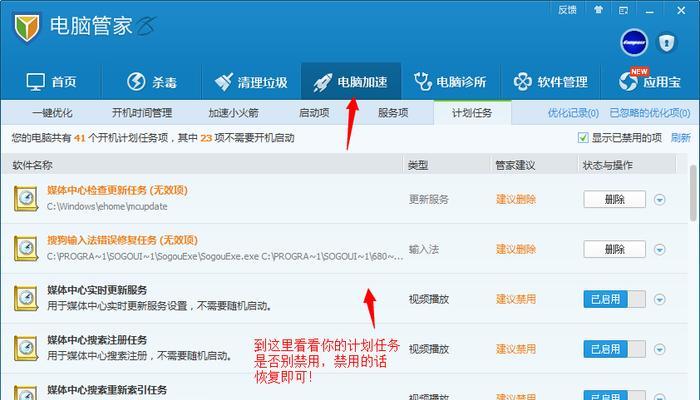The image size is (700, 400).
Task: Click the 软件管理 flower icon
Action: point(522,82)
